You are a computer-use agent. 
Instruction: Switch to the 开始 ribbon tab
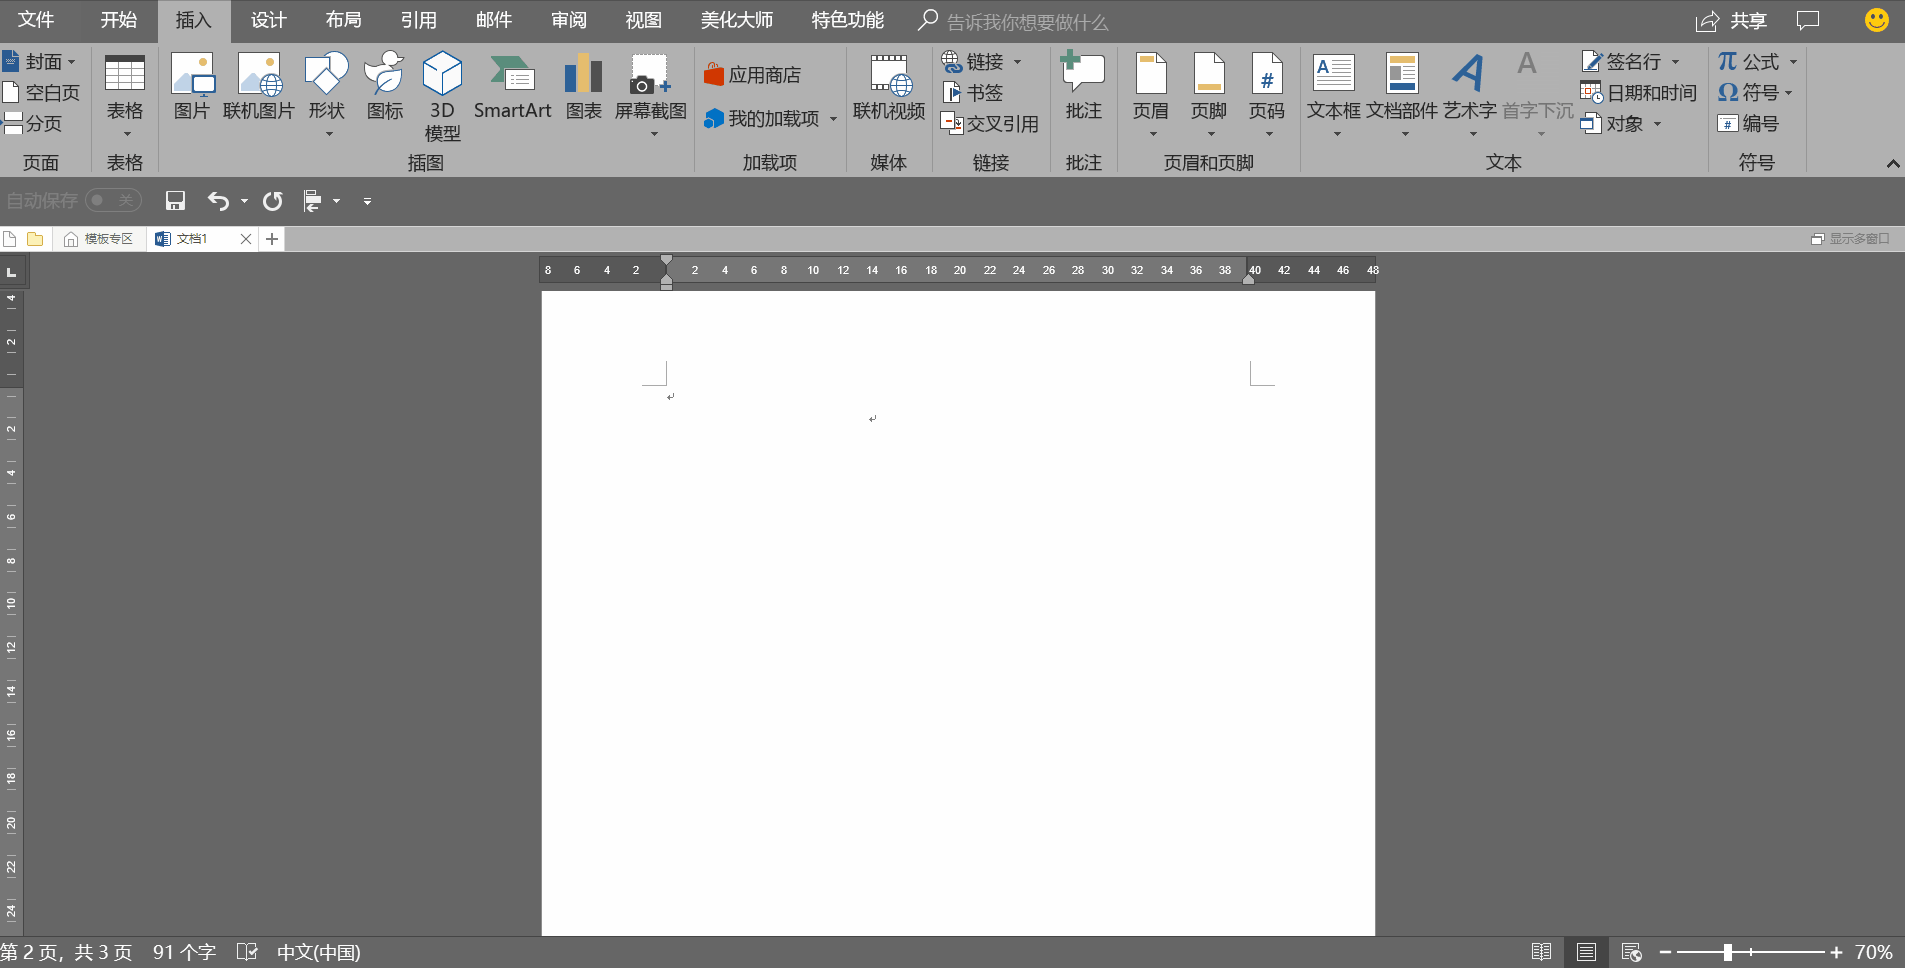[x=118, y=19]
